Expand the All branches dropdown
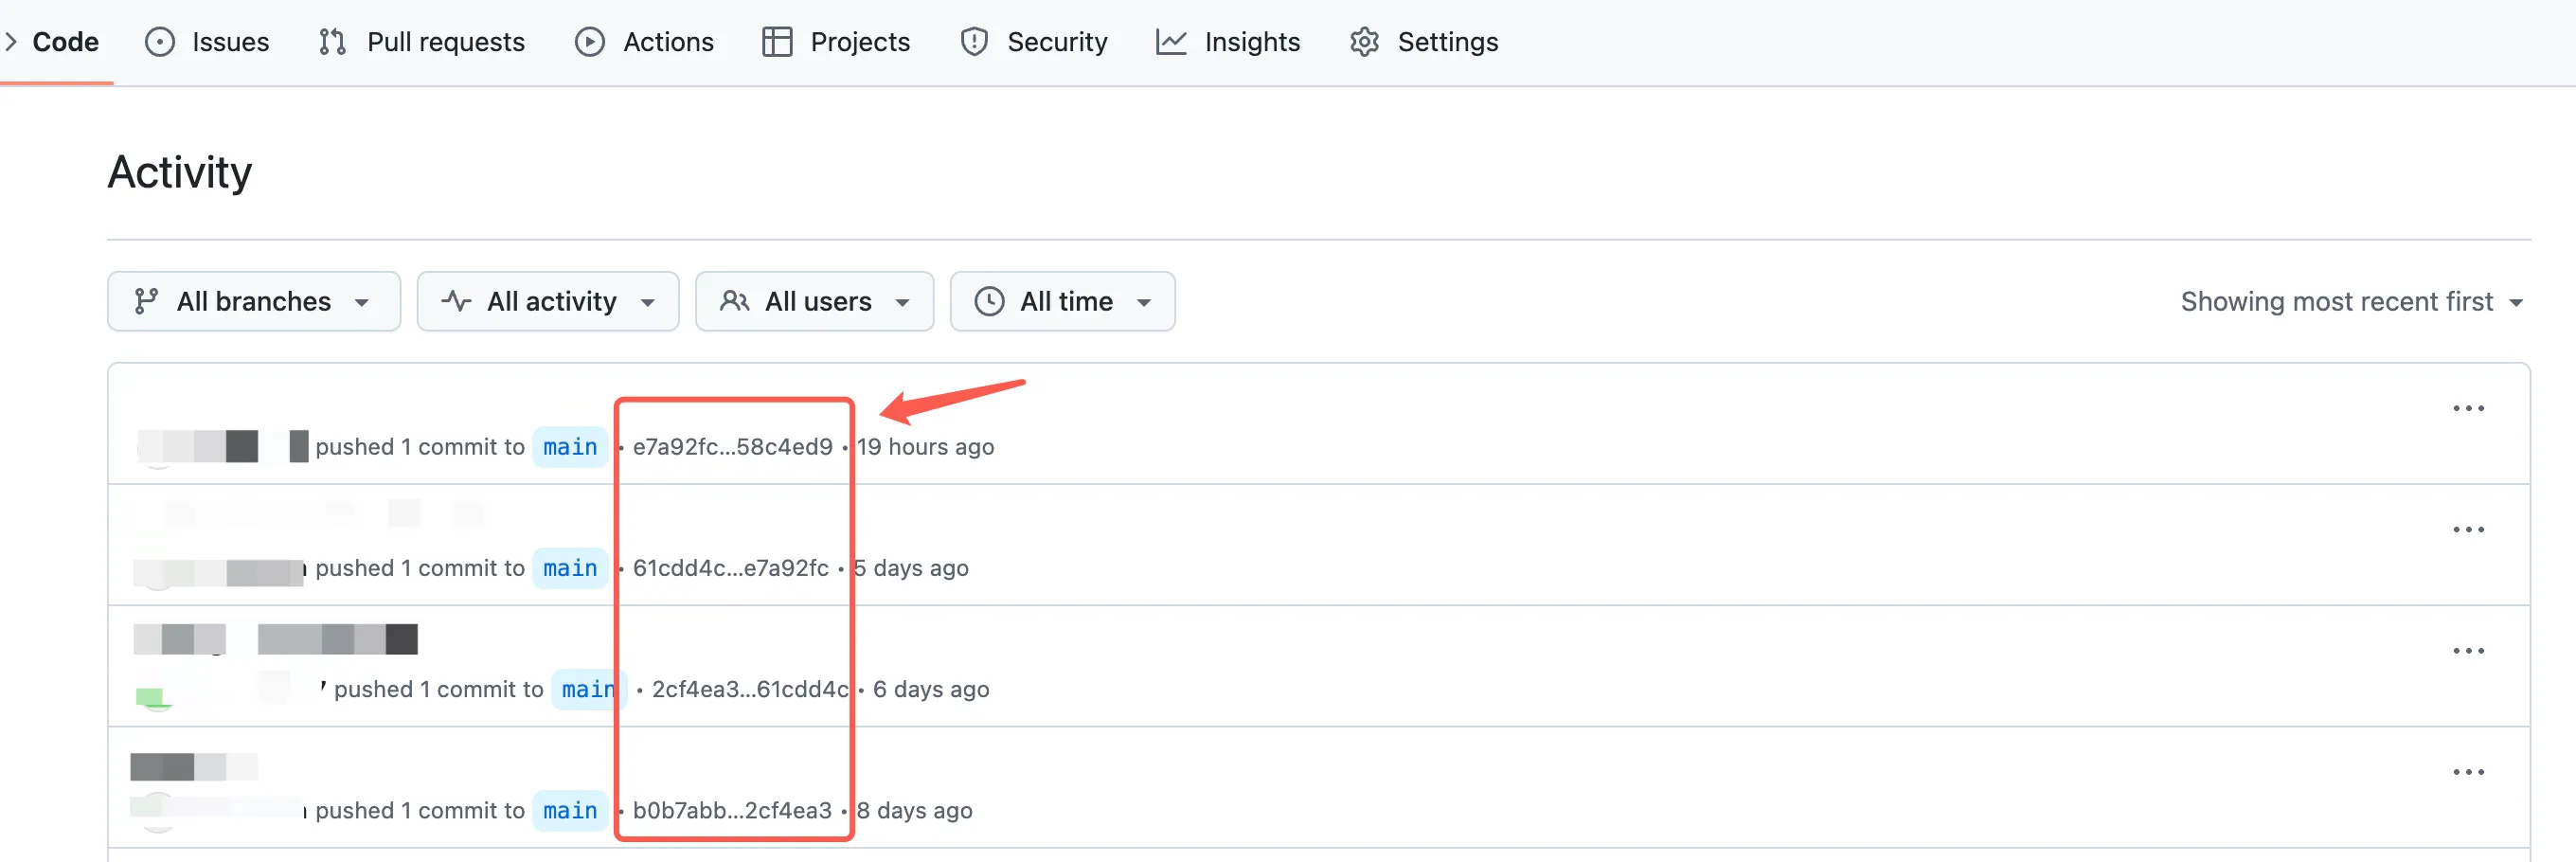This screenshot has width=2576, height=862. click(254, 301)
